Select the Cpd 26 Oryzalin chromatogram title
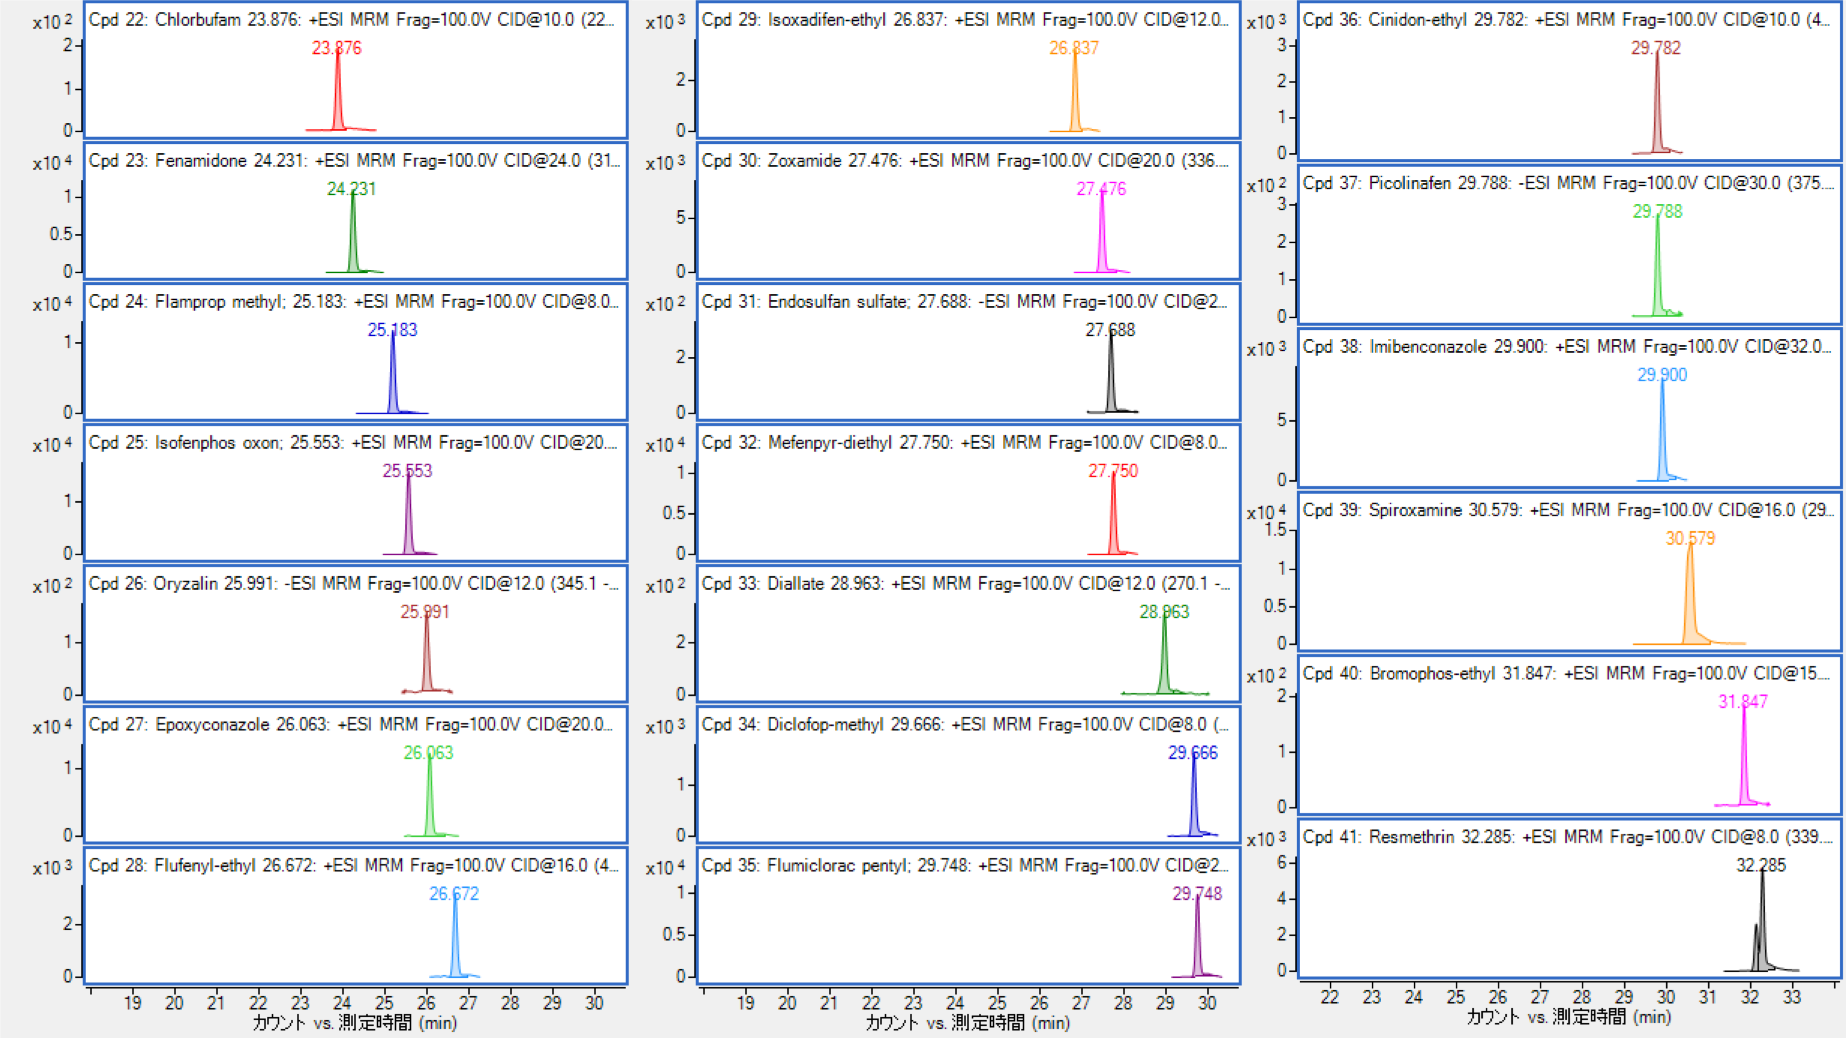The width and height of the screenshot is (1846, 1038). pyautogui.click(x=354, y=584)
